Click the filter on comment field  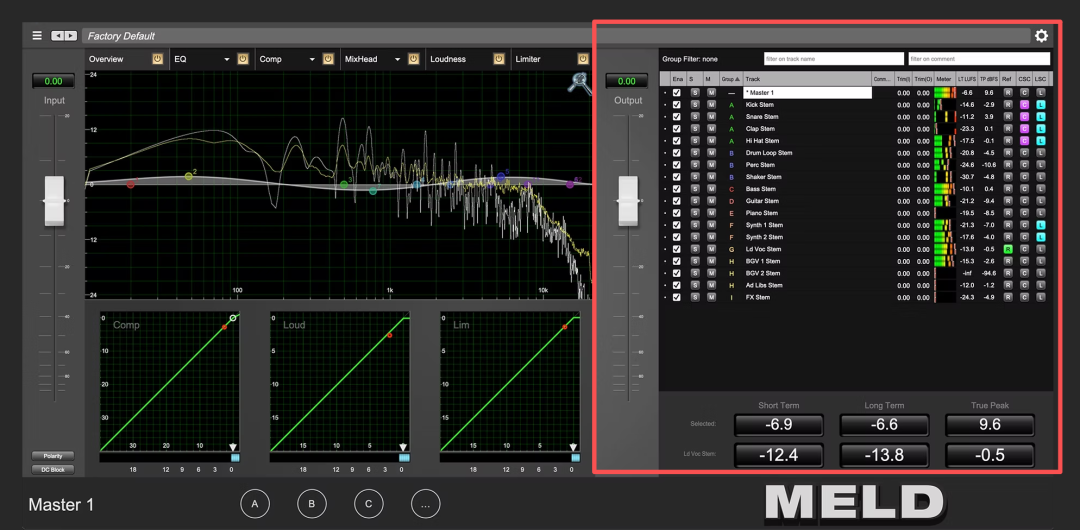979,59
